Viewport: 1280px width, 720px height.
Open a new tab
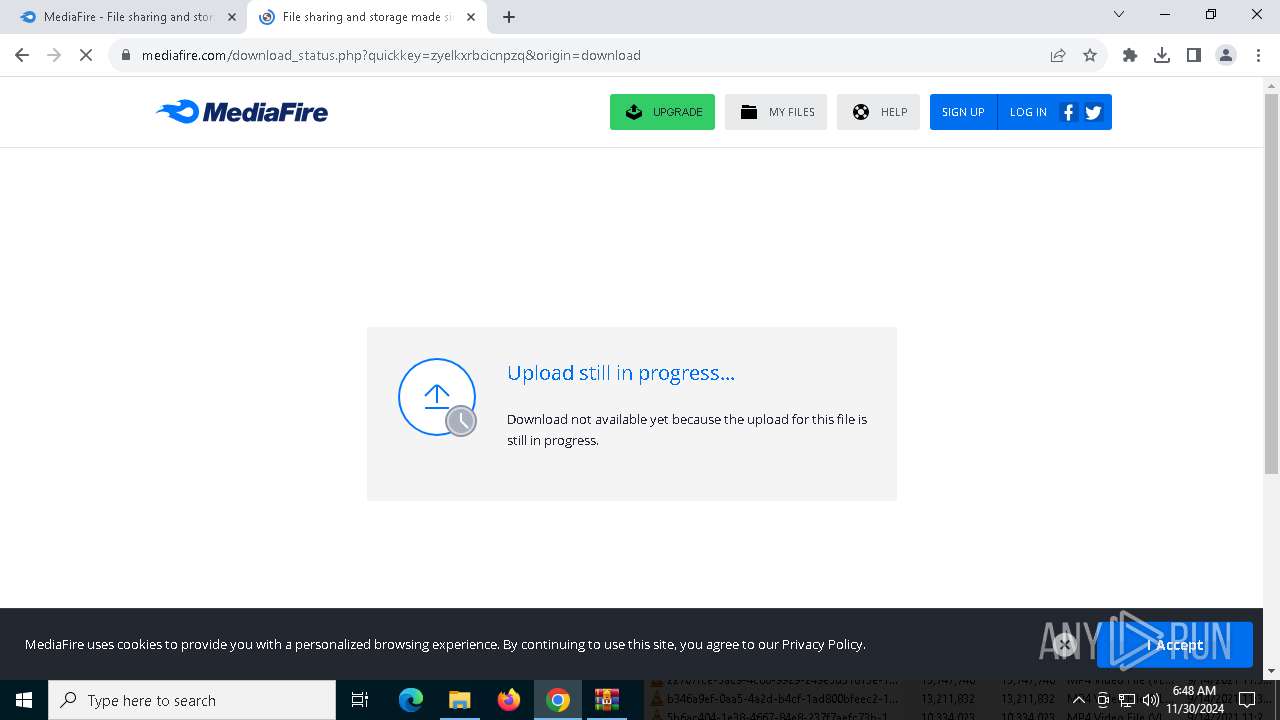coord(509,17)
